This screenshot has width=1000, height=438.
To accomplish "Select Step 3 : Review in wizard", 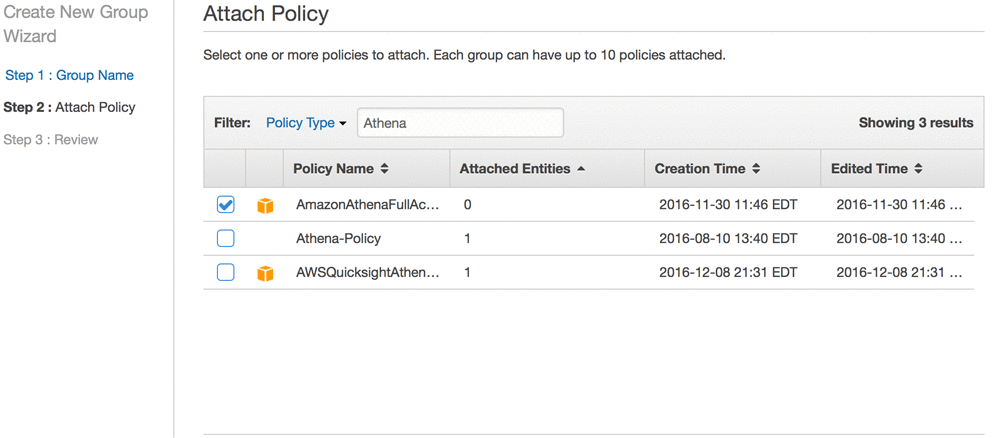I will (51, 139).
